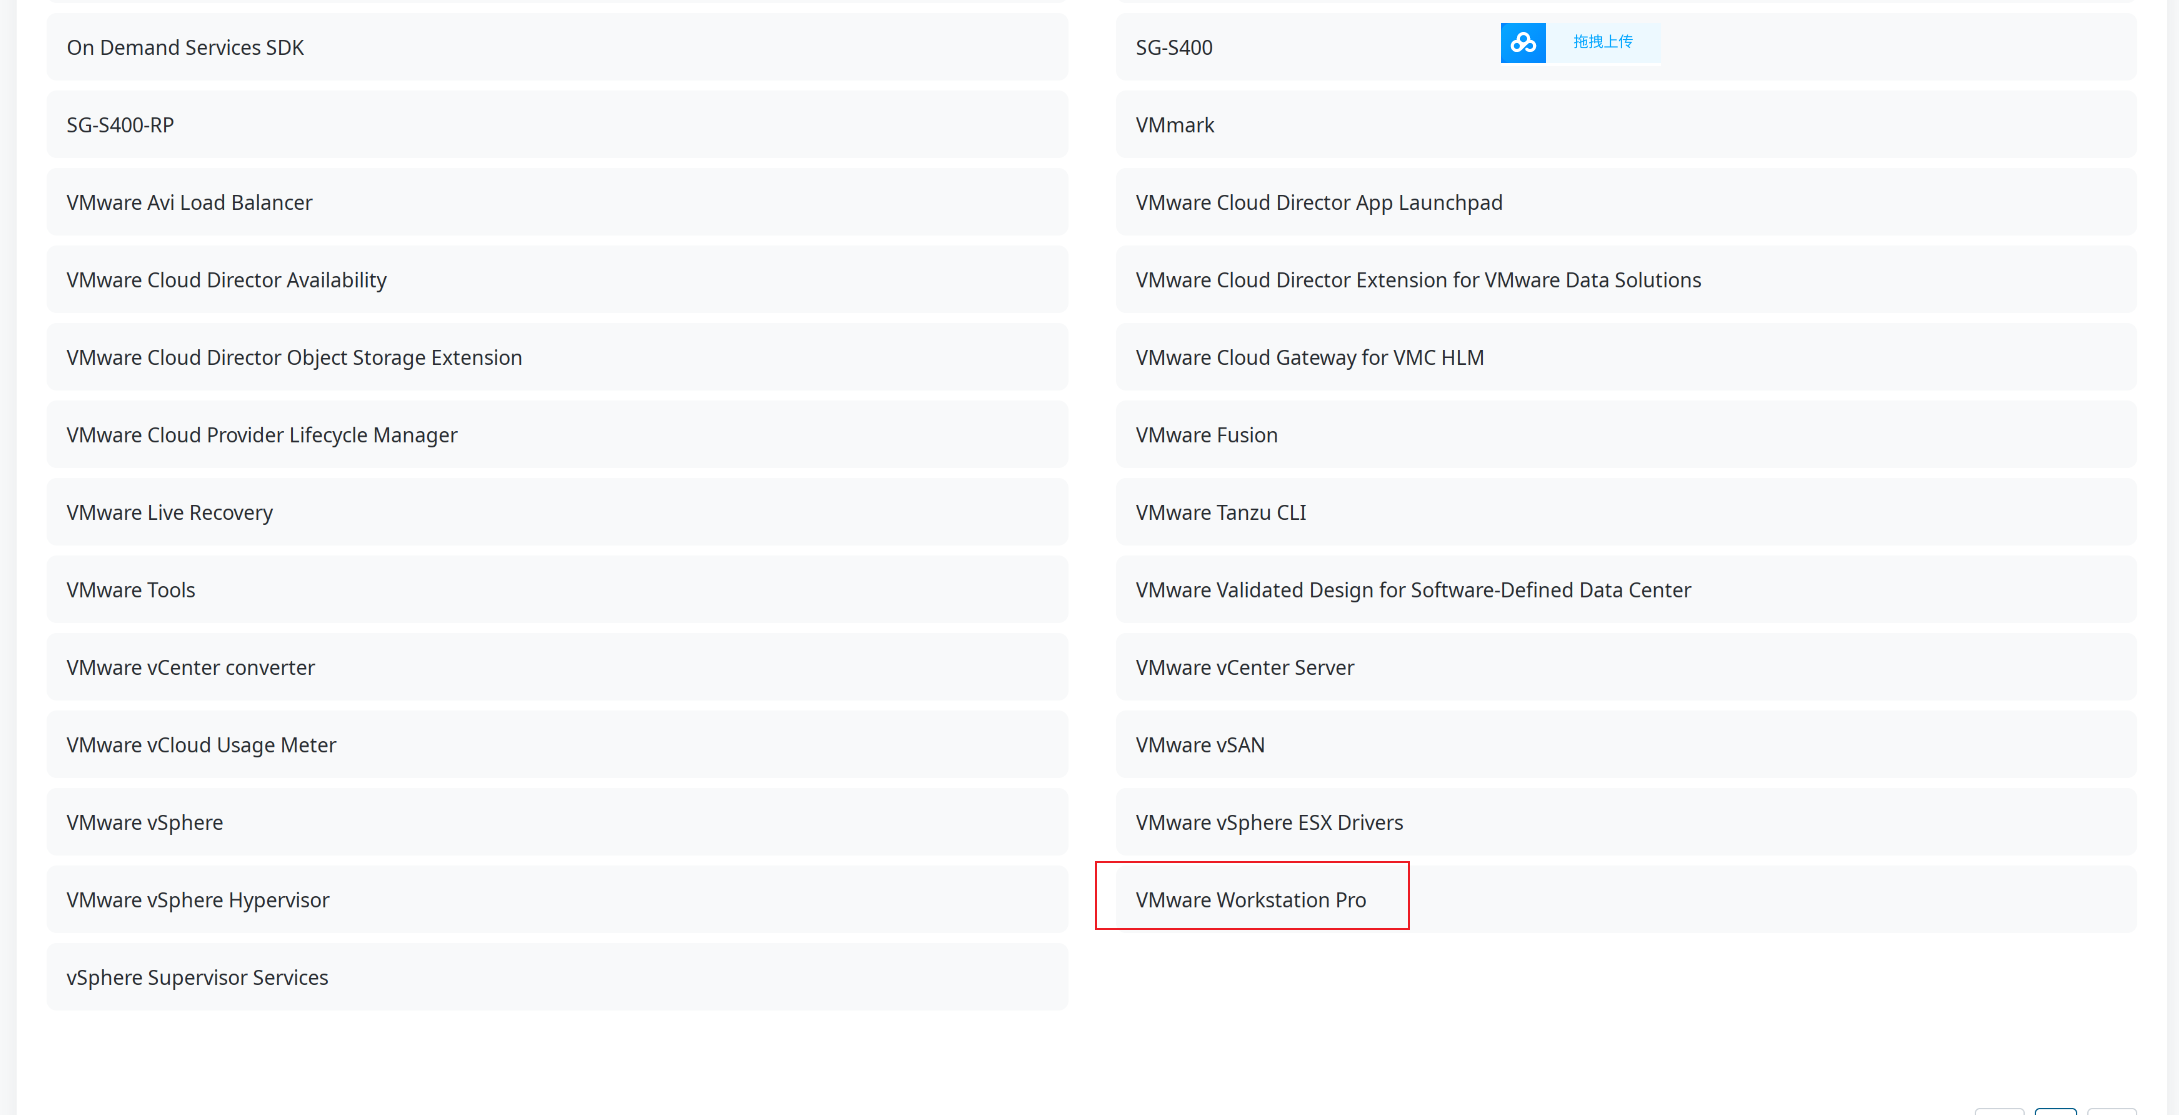Open the VMware Workstation Pro download page

point(1251,899)
